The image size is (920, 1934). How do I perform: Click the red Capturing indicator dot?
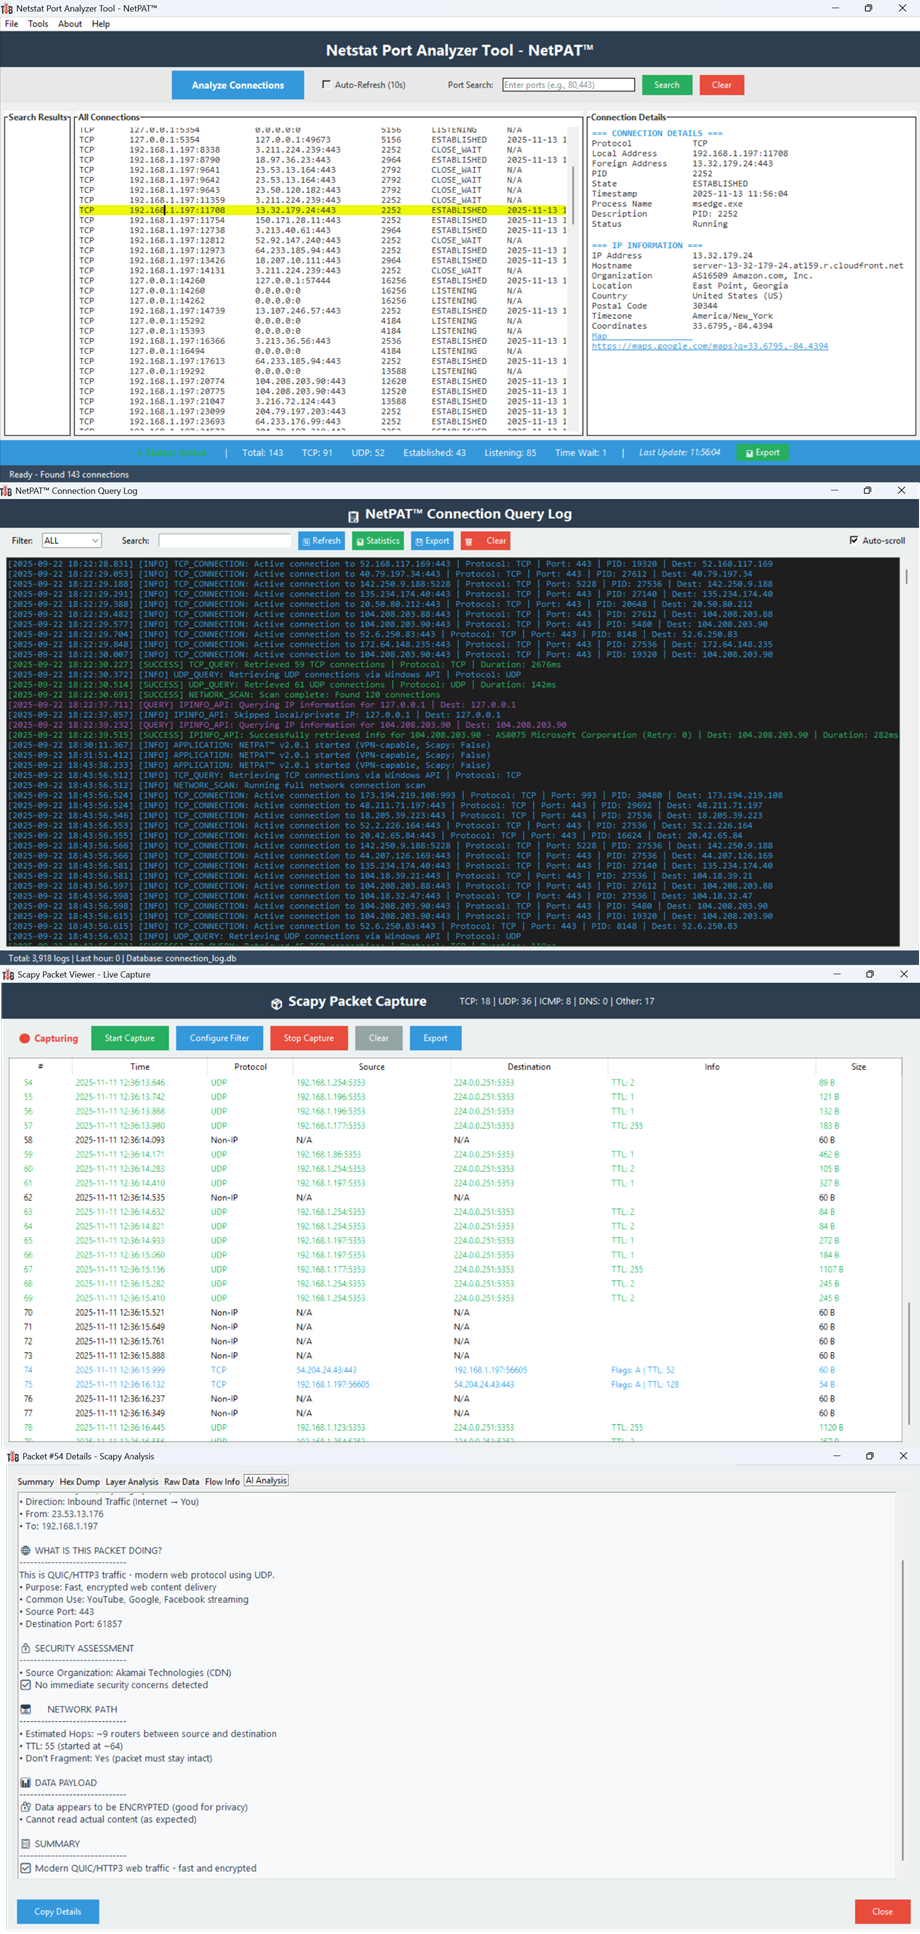[25, 1038]
